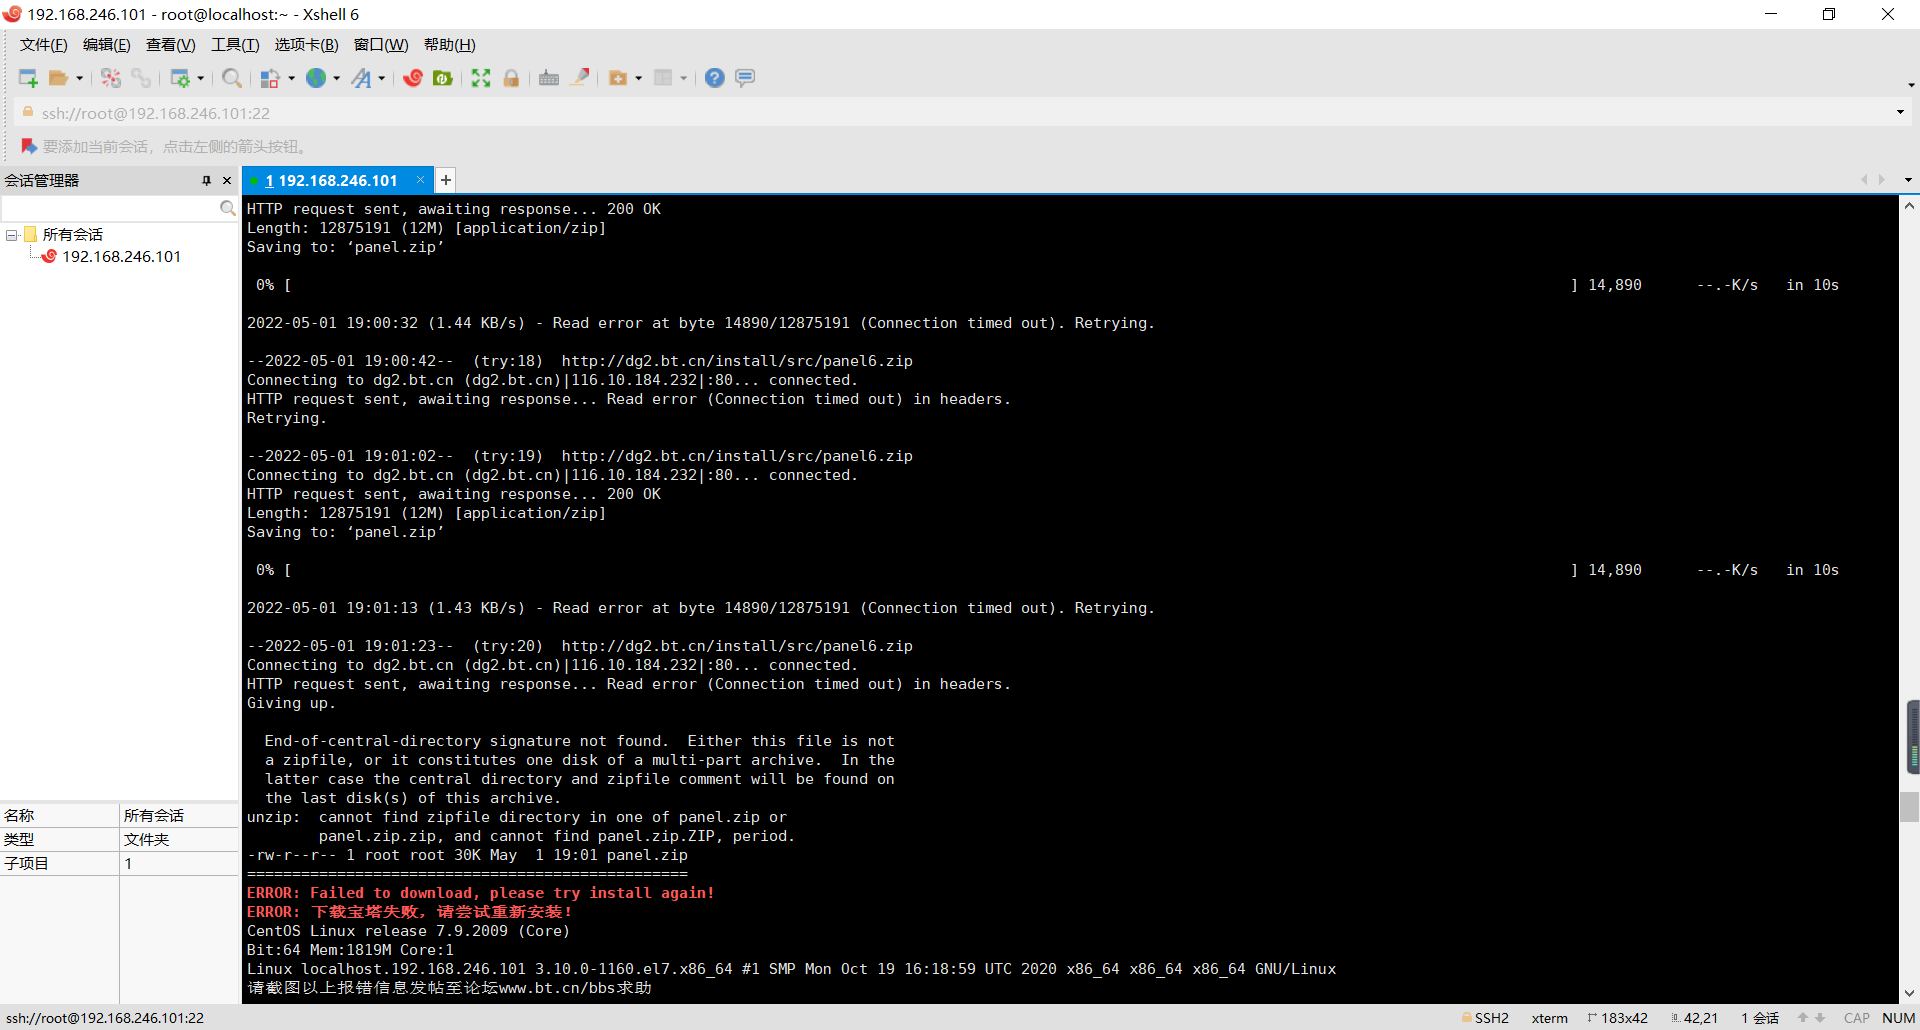Open the 选项卡(B) menu
This screenshot has height=1030, width=1920.
307,45
